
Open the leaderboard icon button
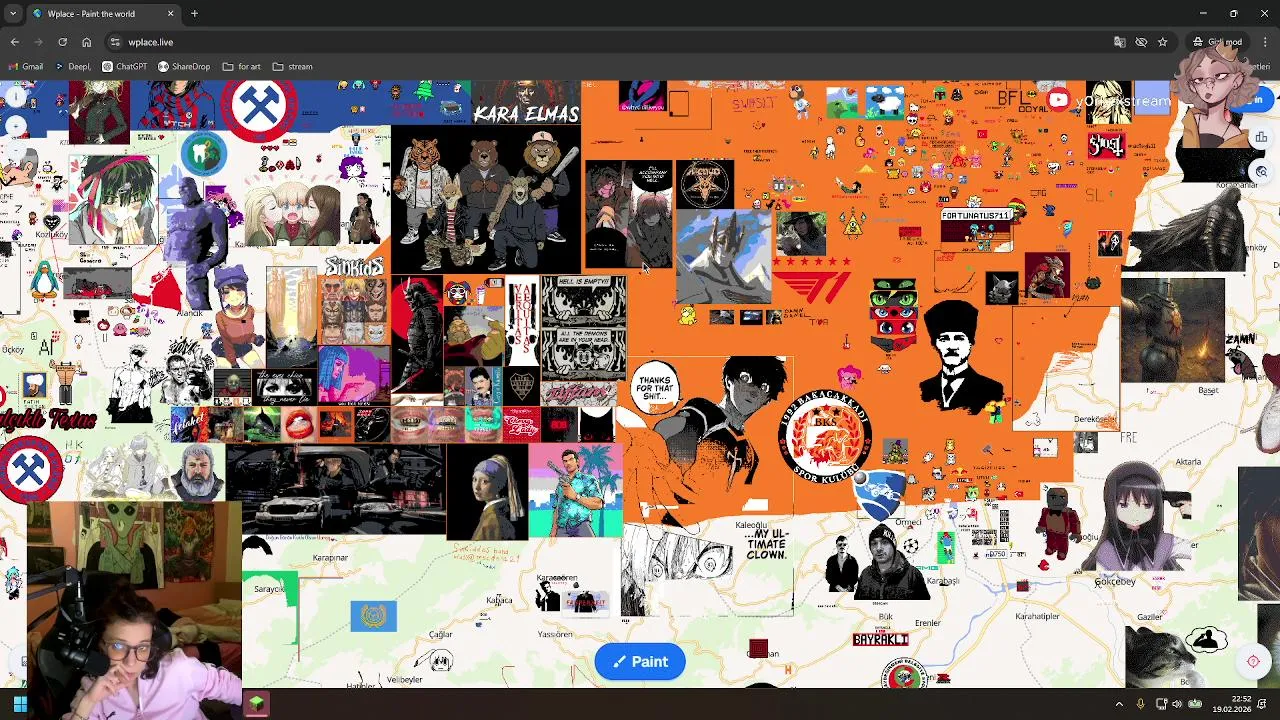click(x=1263, y=138)
